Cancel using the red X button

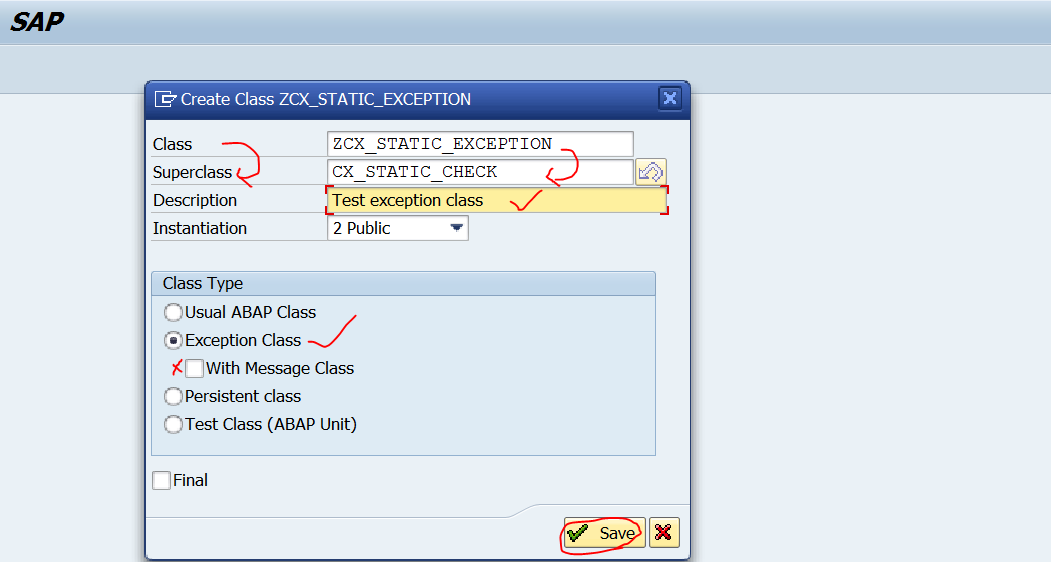[664, 532]
